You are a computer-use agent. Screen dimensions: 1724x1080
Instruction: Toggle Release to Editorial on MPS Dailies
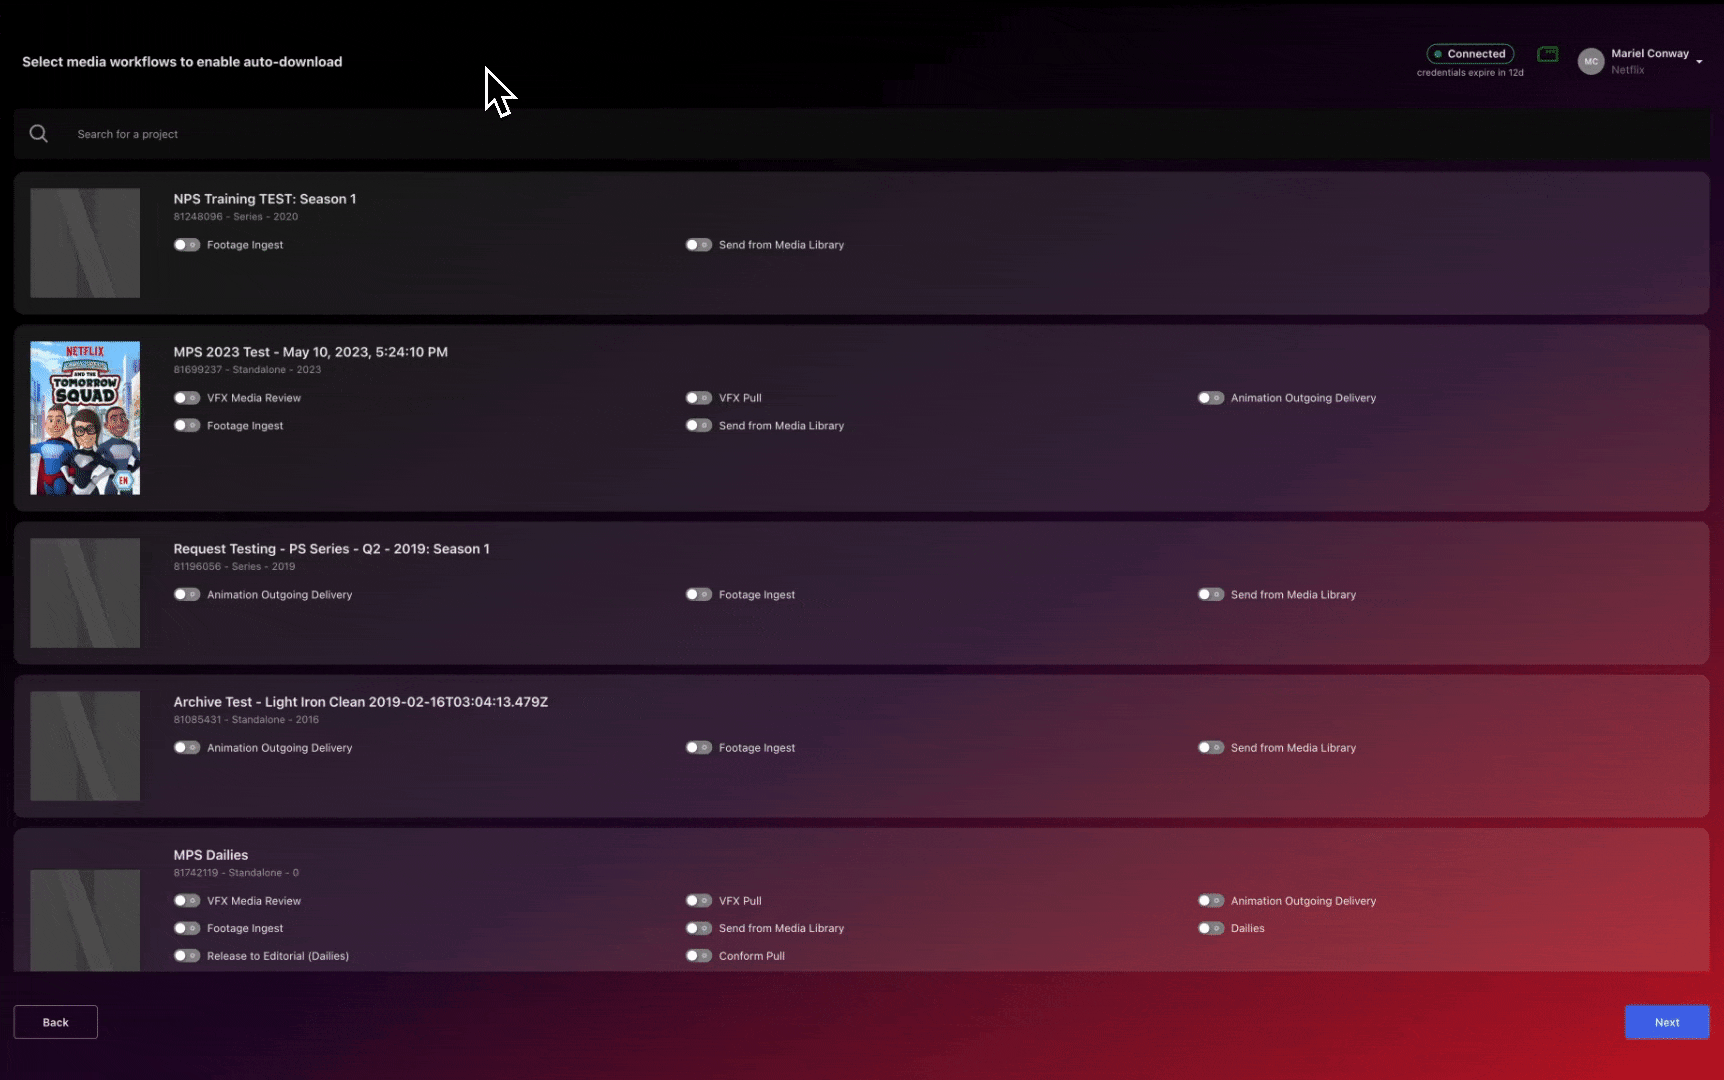point(187,955)
